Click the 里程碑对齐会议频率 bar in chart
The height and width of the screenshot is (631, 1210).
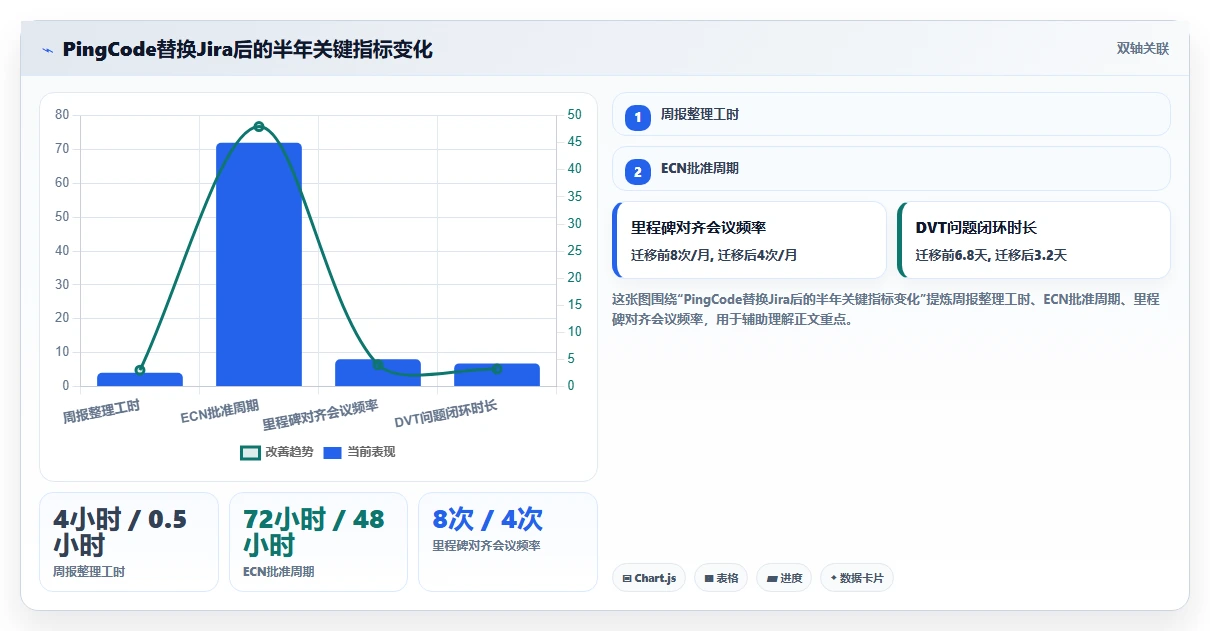pos(378,372)
